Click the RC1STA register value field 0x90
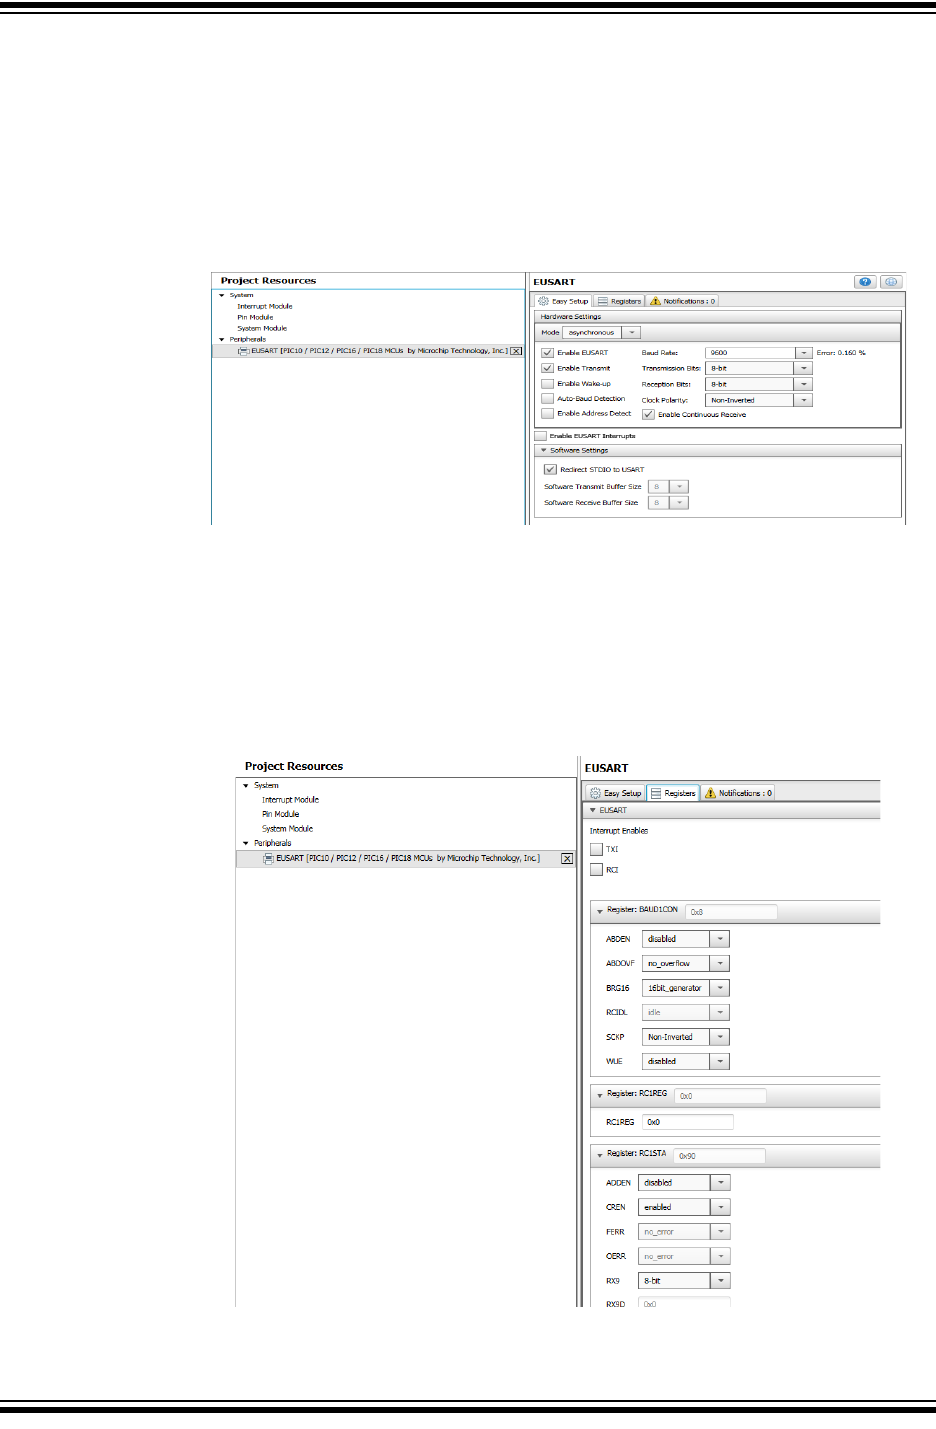The width and height of the screenshot is (936, 1429). [719, 1156]
